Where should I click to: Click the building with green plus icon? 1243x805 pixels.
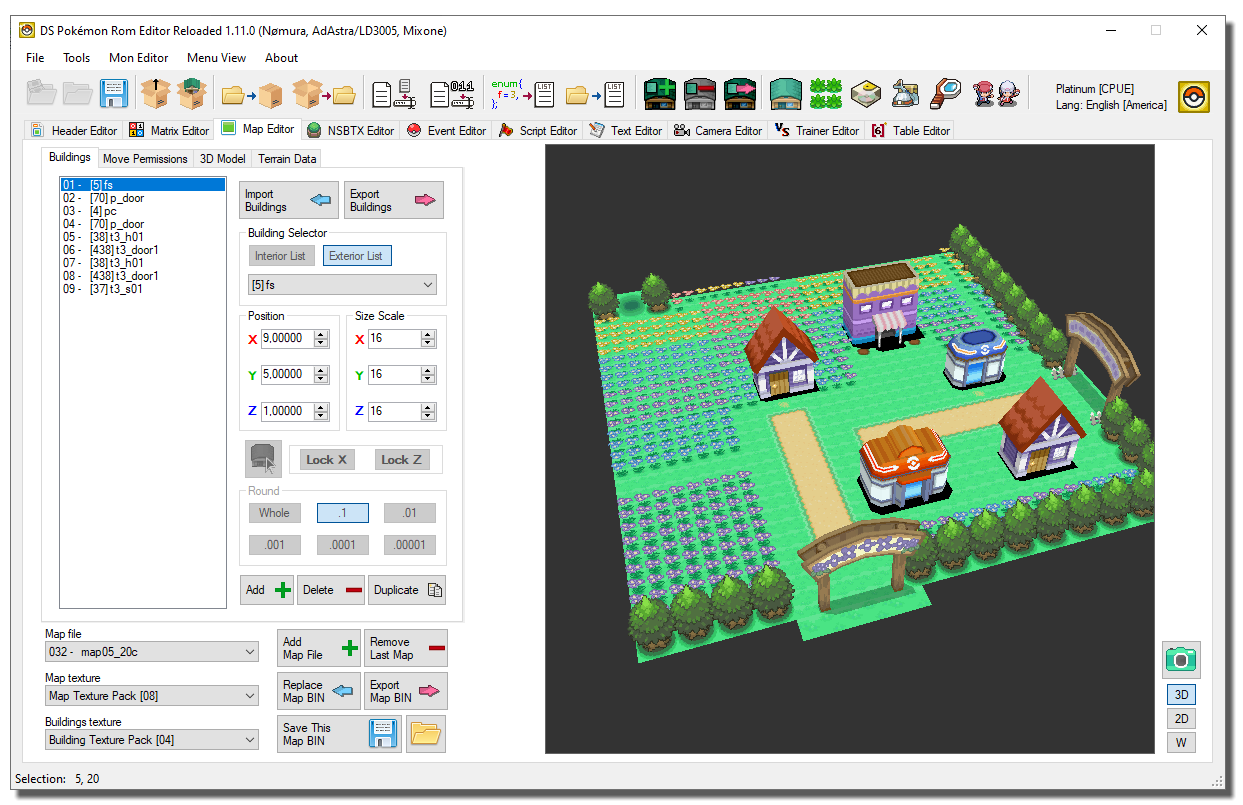pos(660,94)
